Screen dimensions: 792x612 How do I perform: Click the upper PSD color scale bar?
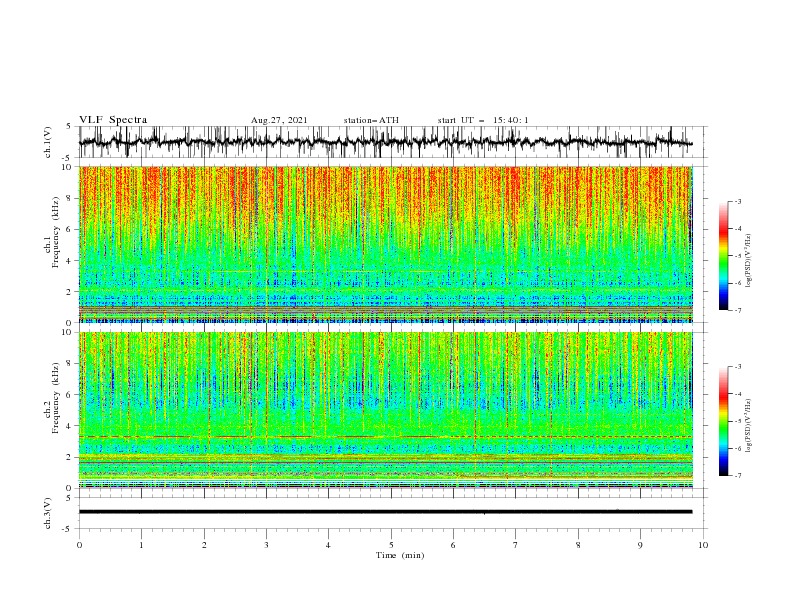(724, 256)
